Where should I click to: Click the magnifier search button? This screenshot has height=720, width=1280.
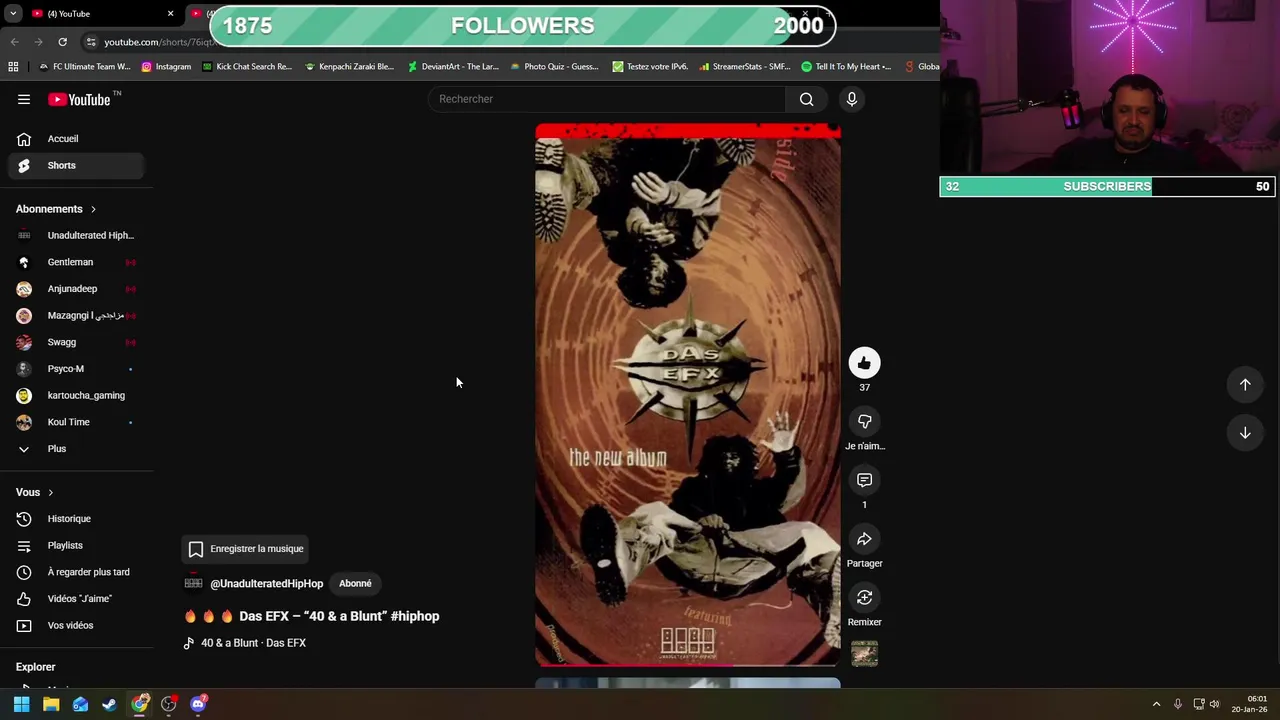(807, 99)
